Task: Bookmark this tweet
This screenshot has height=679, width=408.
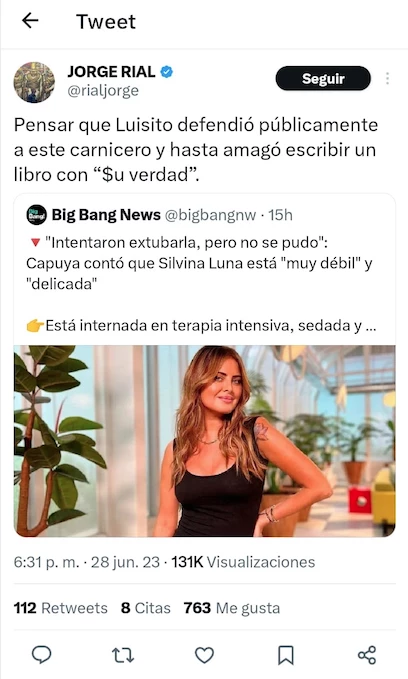Action: (x=286, y=655)
